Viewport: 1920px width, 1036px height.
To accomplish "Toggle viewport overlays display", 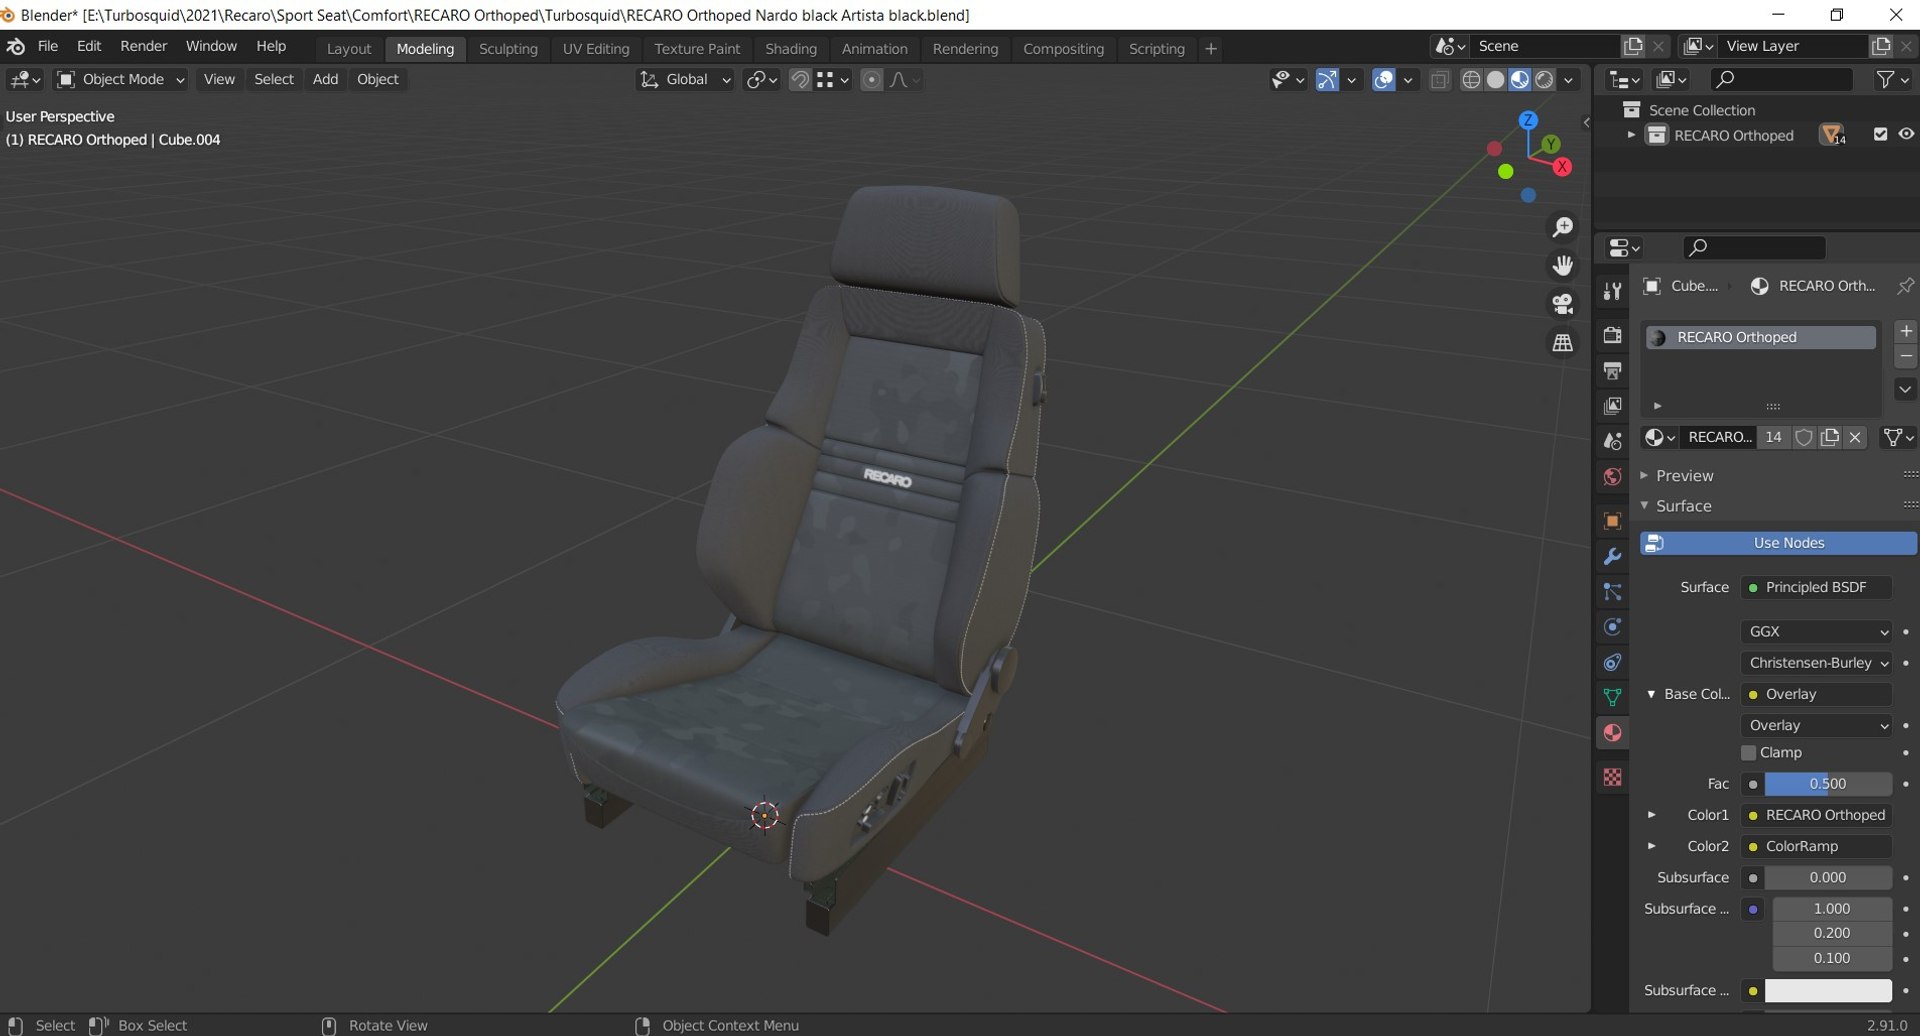I will [1383, 80].
